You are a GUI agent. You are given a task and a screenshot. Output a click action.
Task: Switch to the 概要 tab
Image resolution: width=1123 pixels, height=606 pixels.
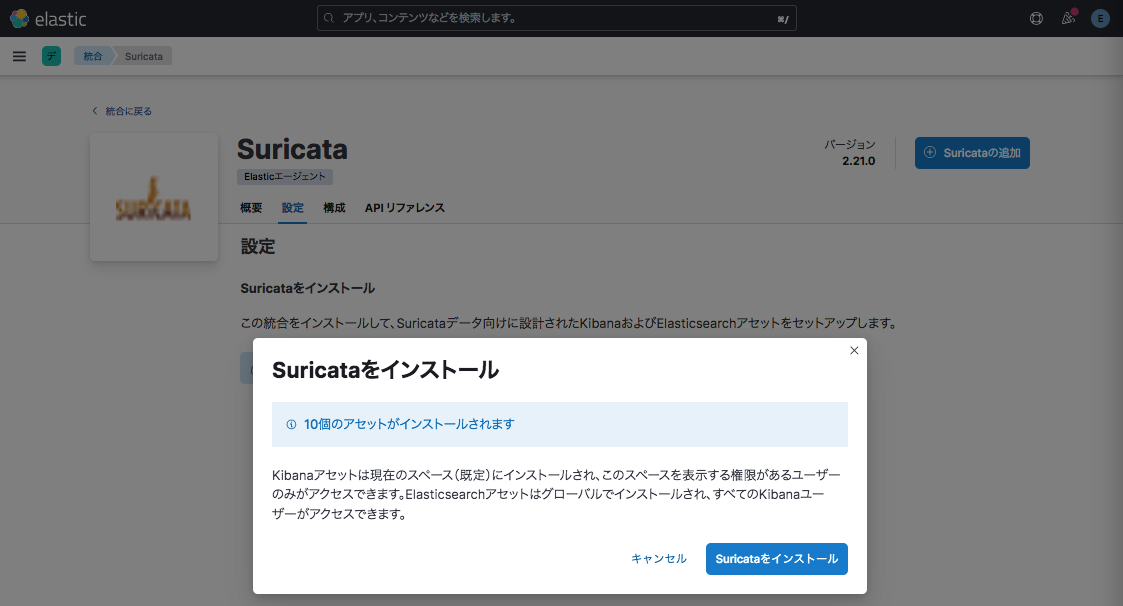pyautogui.click(x=251, y=208)
